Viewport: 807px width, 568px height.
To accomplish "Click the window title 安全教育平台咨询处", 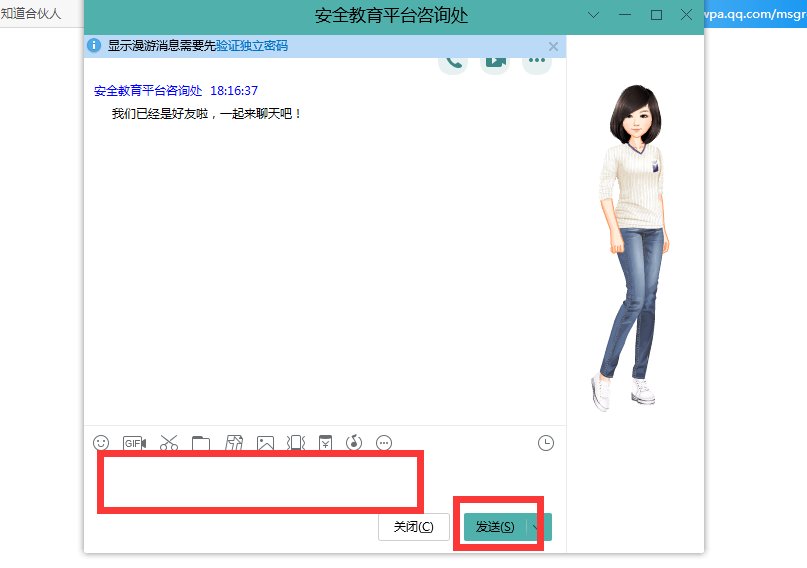I will [x=392, y=15].
